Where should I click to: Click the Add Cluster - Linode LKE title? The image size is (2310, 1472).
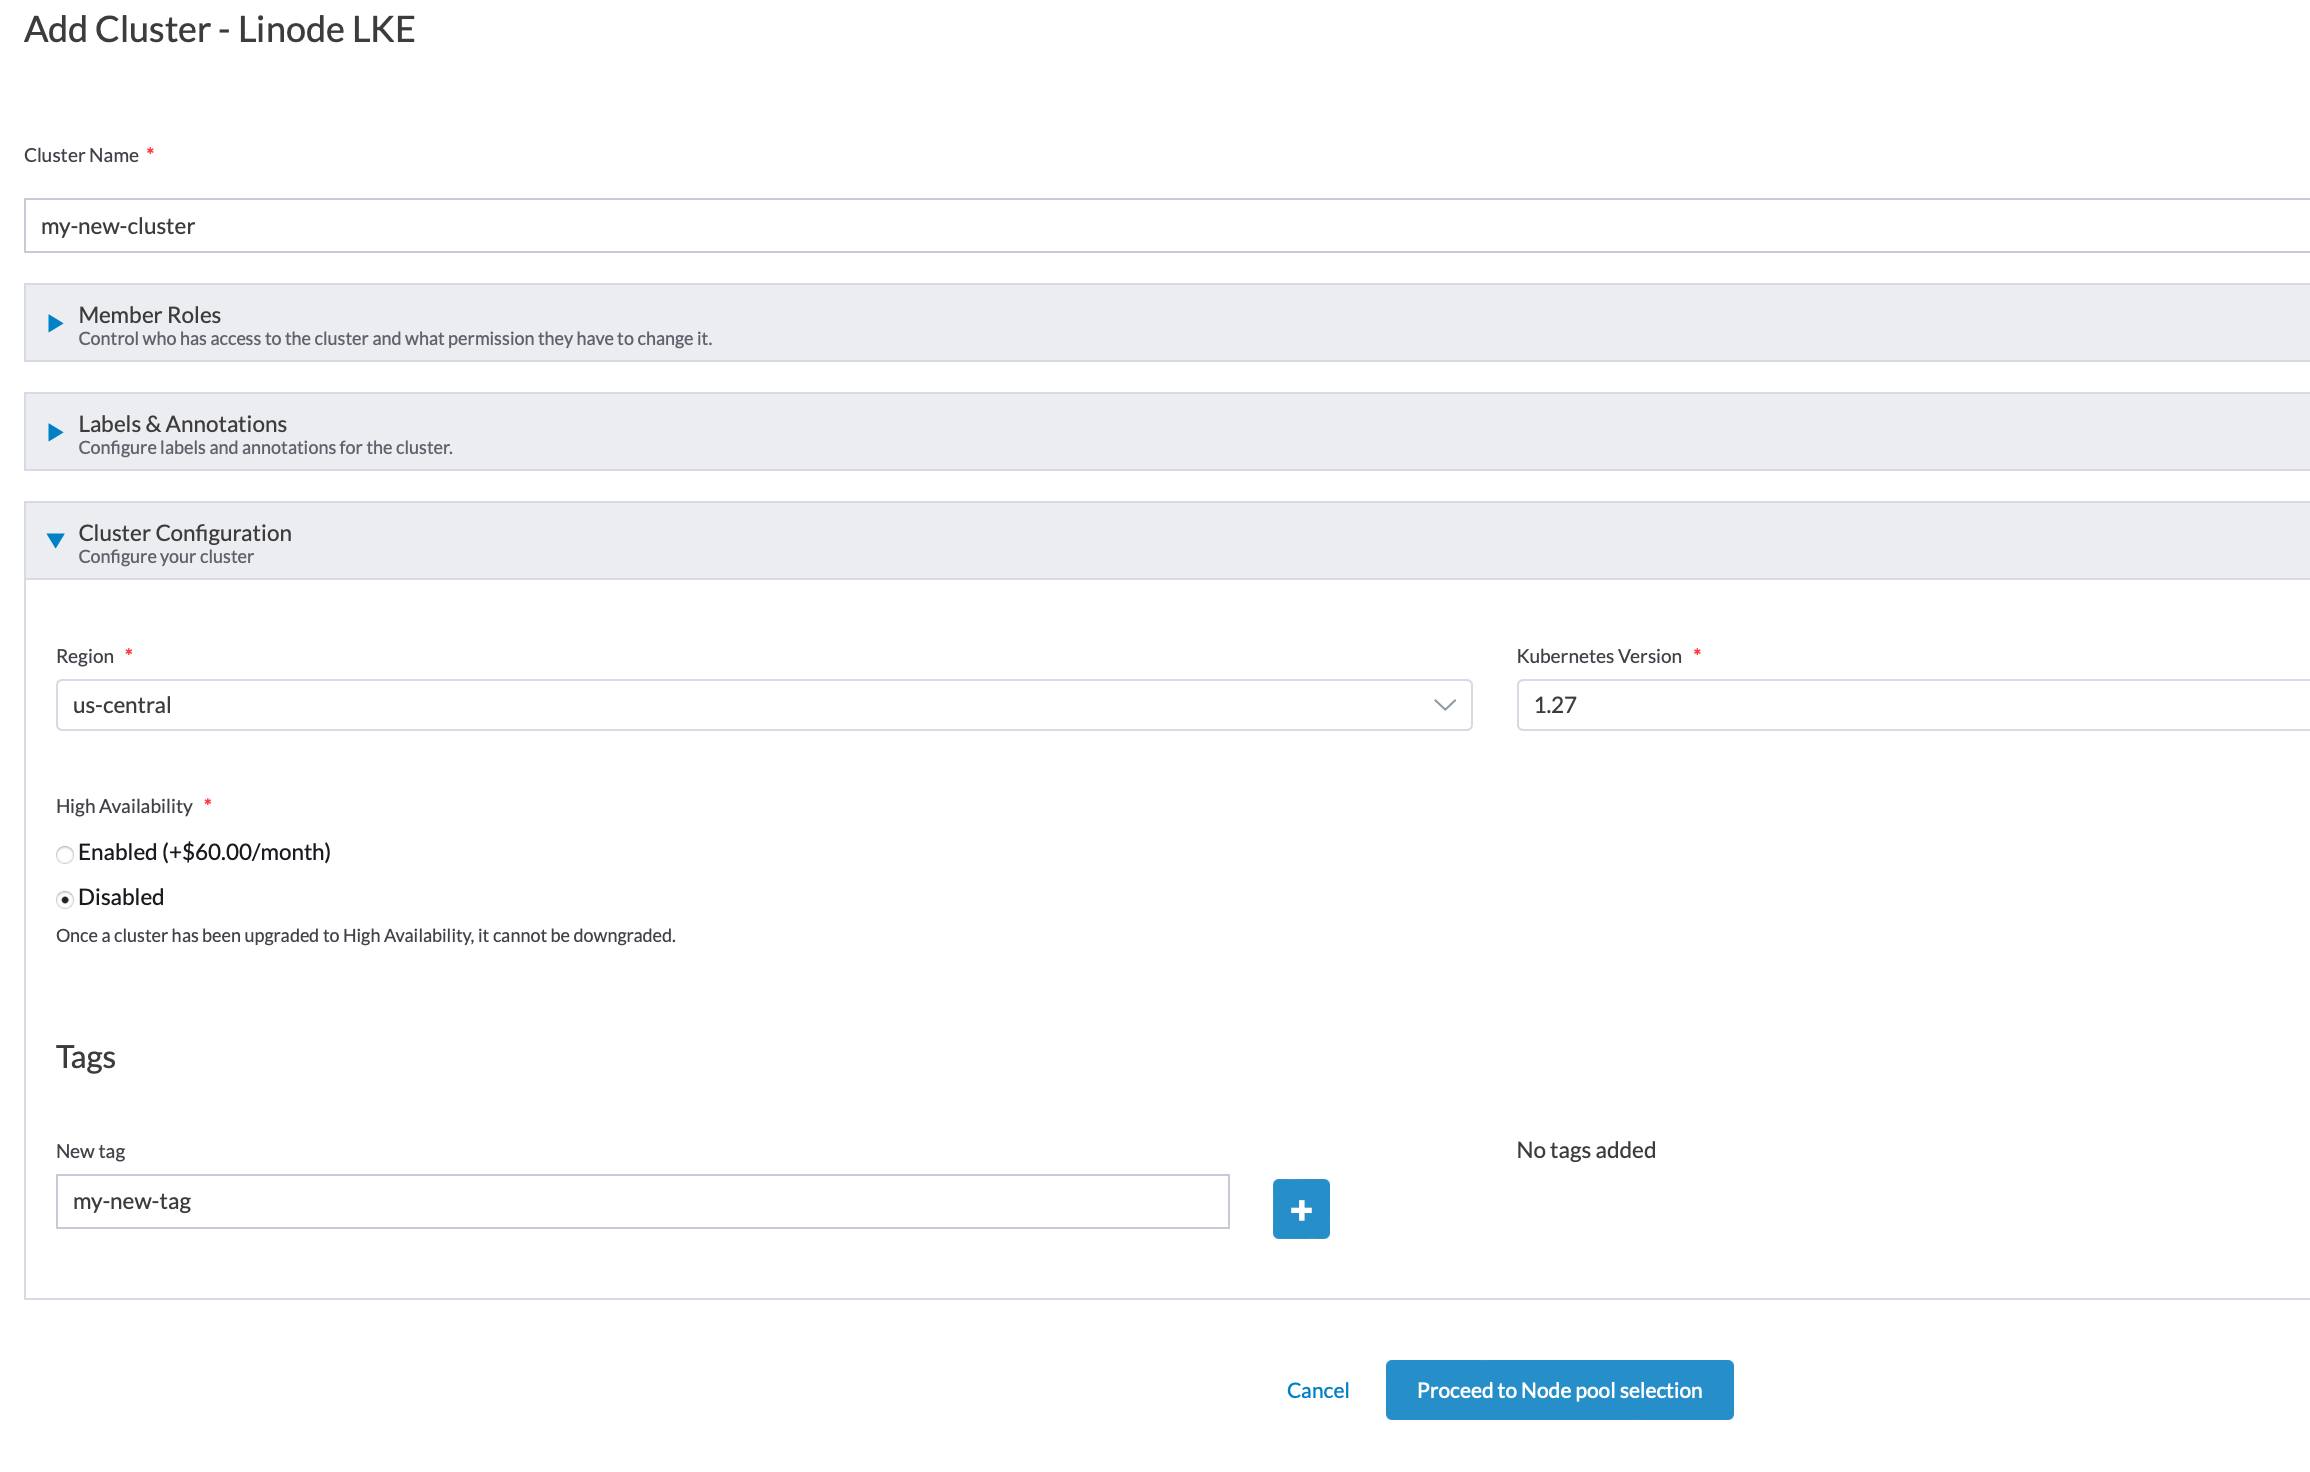coord(218,30)
